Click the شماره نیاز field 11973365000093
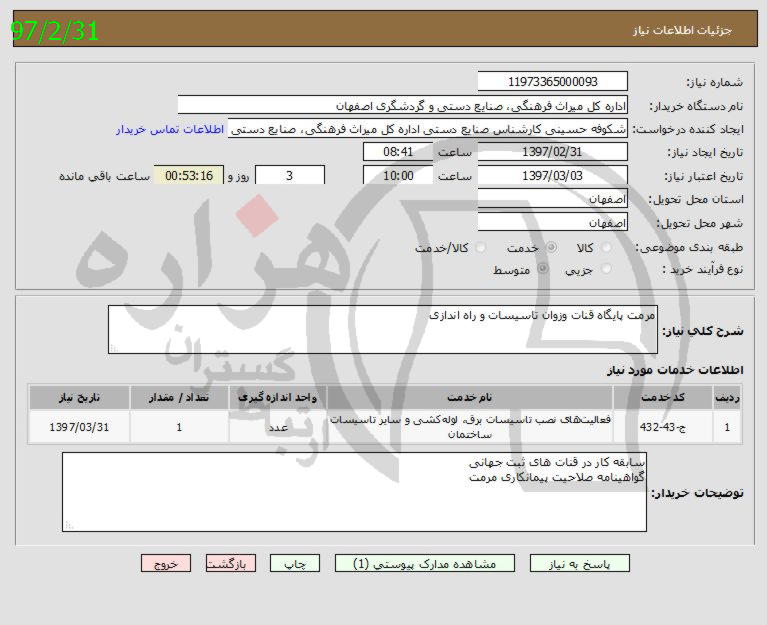Image resolution: width=767 pixels, height=625 pixels. 552,82
